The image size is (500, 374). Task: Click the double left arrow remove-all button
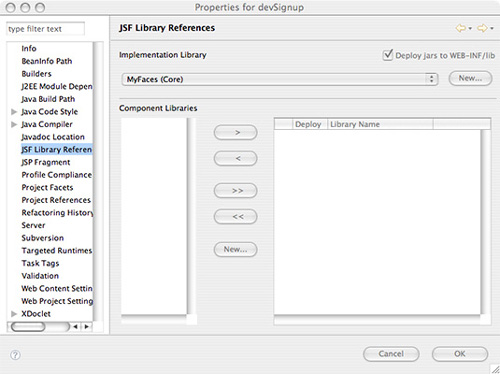coord(236,217)
